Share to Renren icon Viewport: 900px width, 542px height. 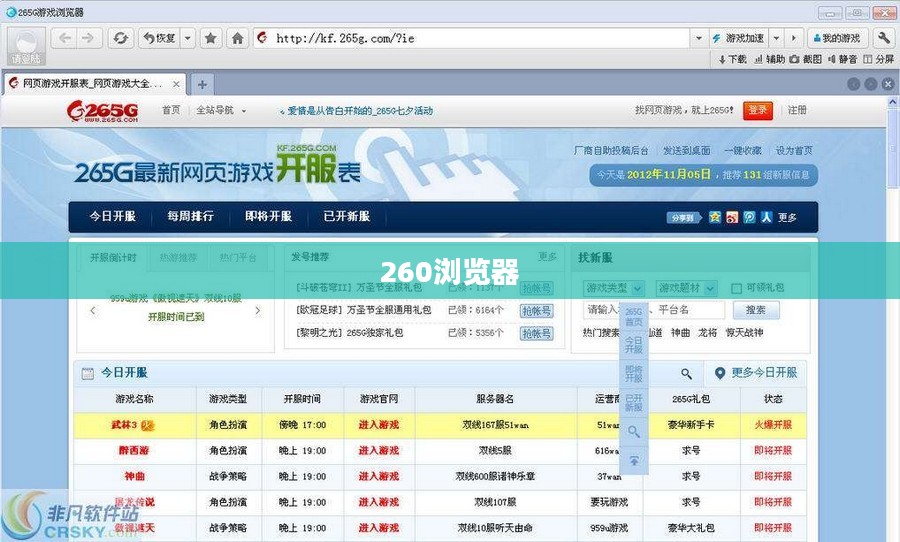[x=766, y=217]
